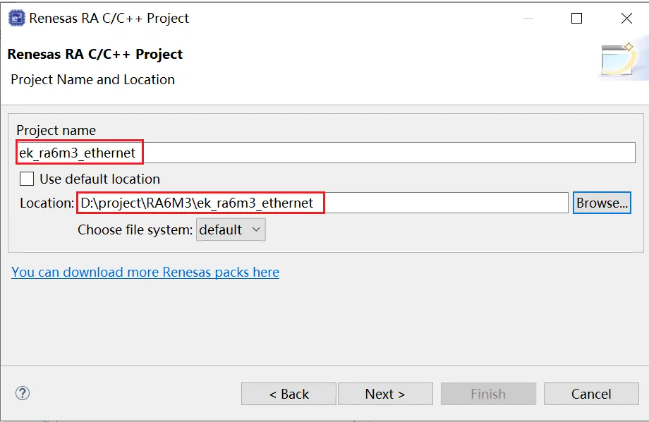Click the Renesas app icon in title bar
This screenshot has height=422, width=649.
[x=17, y=18]
